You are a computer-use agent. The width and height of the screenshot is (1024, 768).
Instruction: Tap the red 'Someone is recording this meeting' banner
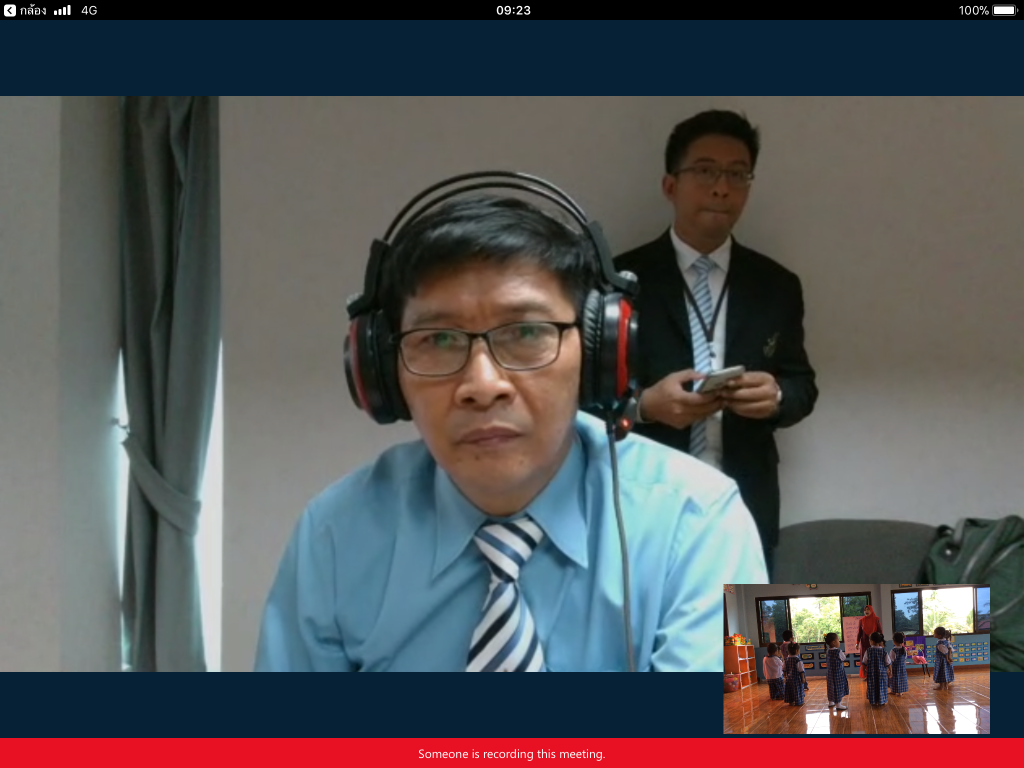pyautogui.click(x=512, y=753)
